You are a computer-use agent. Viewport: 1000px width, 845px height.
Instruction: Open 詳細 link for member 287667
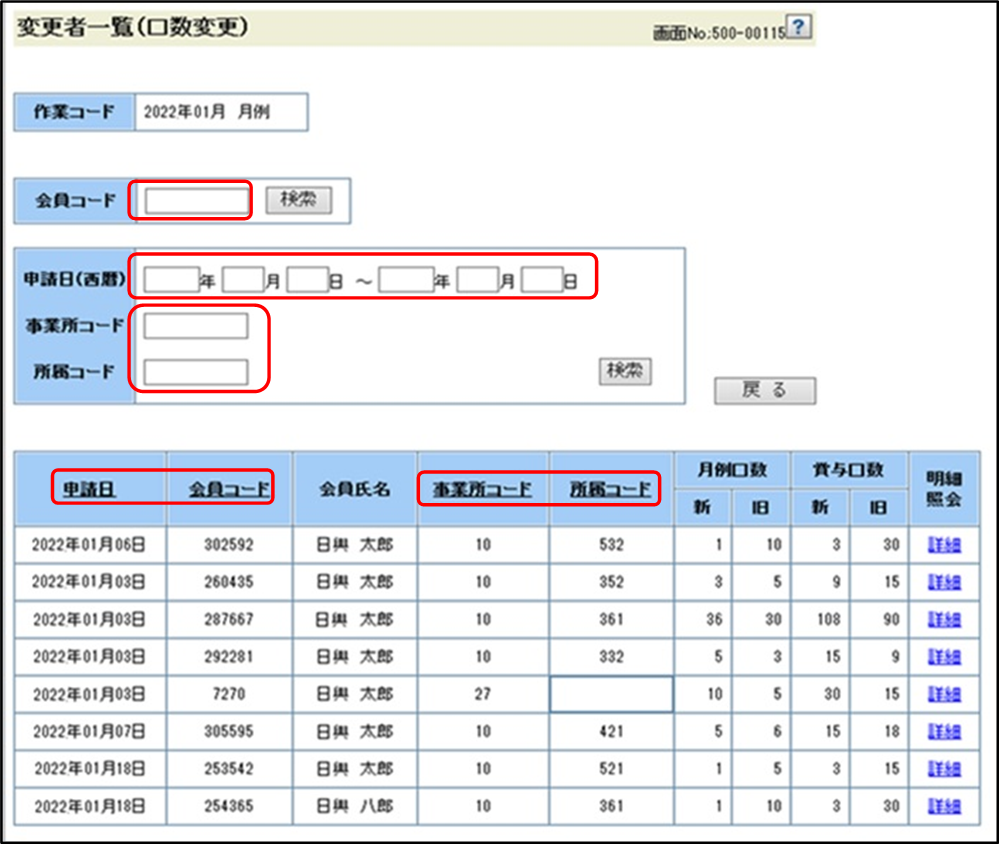click(944, 620)
